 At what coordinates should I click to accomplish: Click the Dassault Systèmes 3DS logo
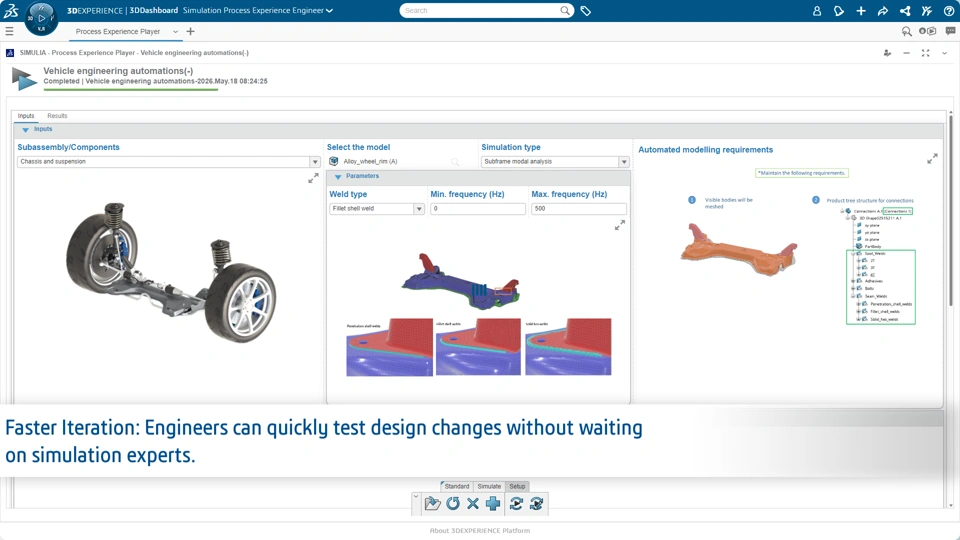click(x=10, y=10)
